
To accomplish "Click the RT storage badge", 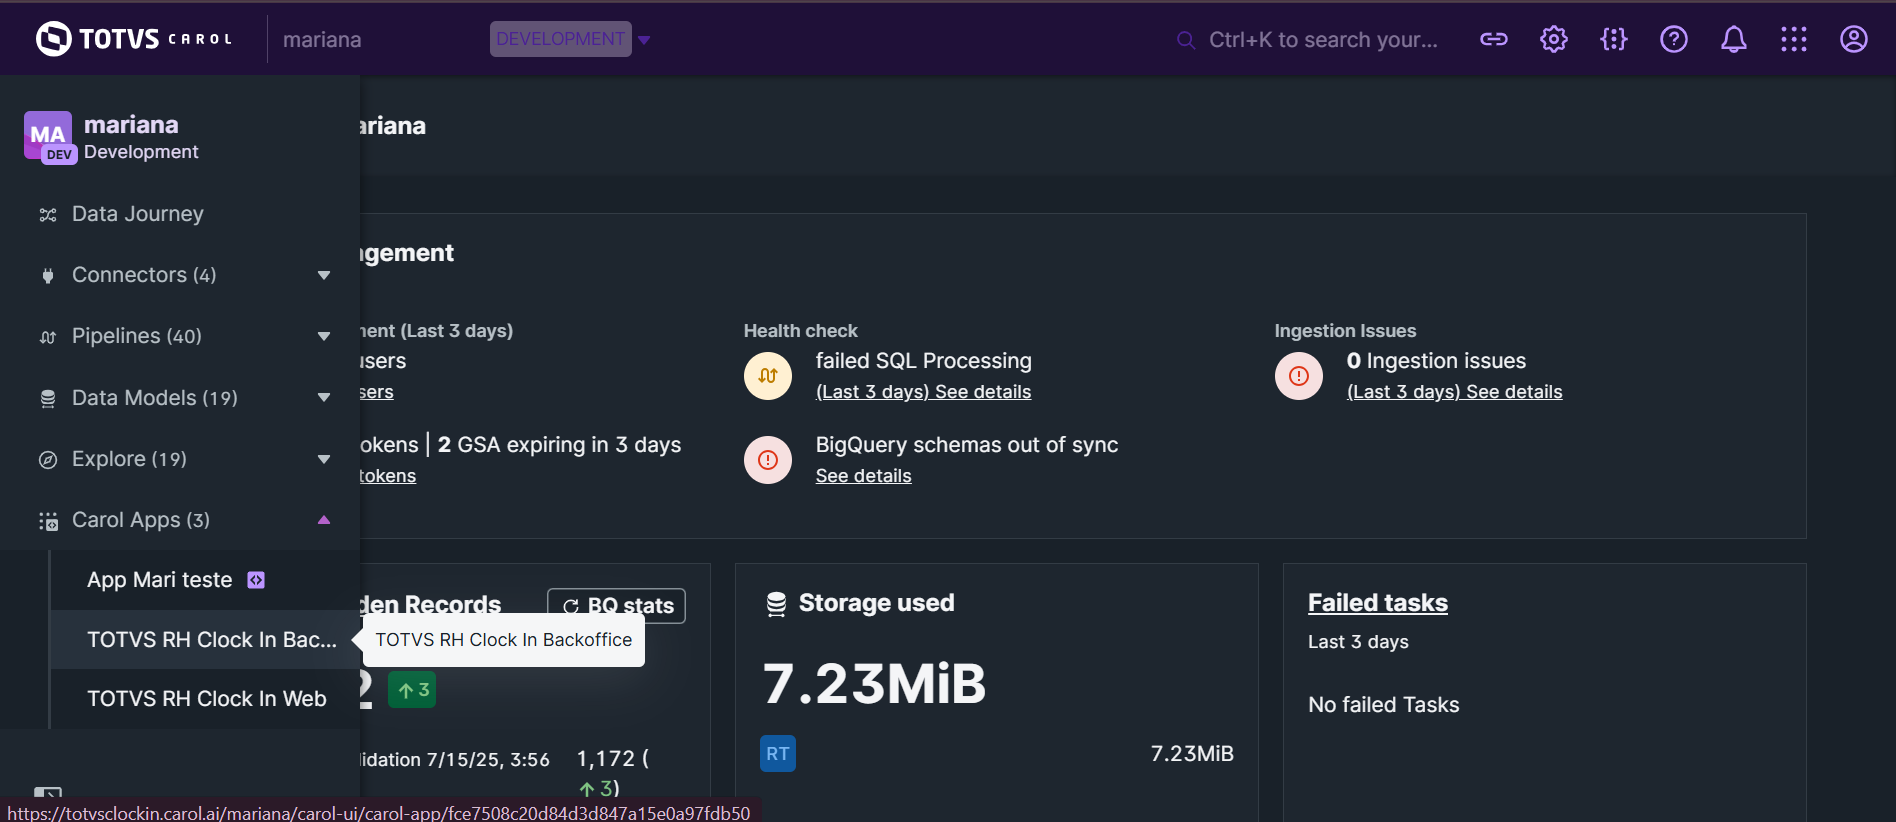I will click(778, 754).
